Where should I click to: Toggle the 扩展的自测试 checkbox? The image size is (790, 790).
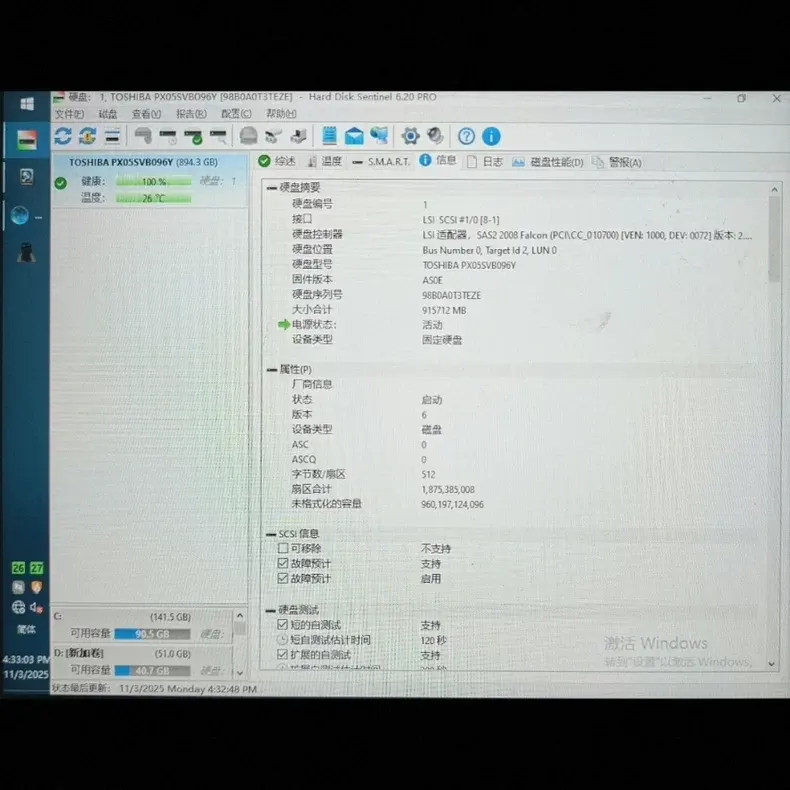(283, 654)
